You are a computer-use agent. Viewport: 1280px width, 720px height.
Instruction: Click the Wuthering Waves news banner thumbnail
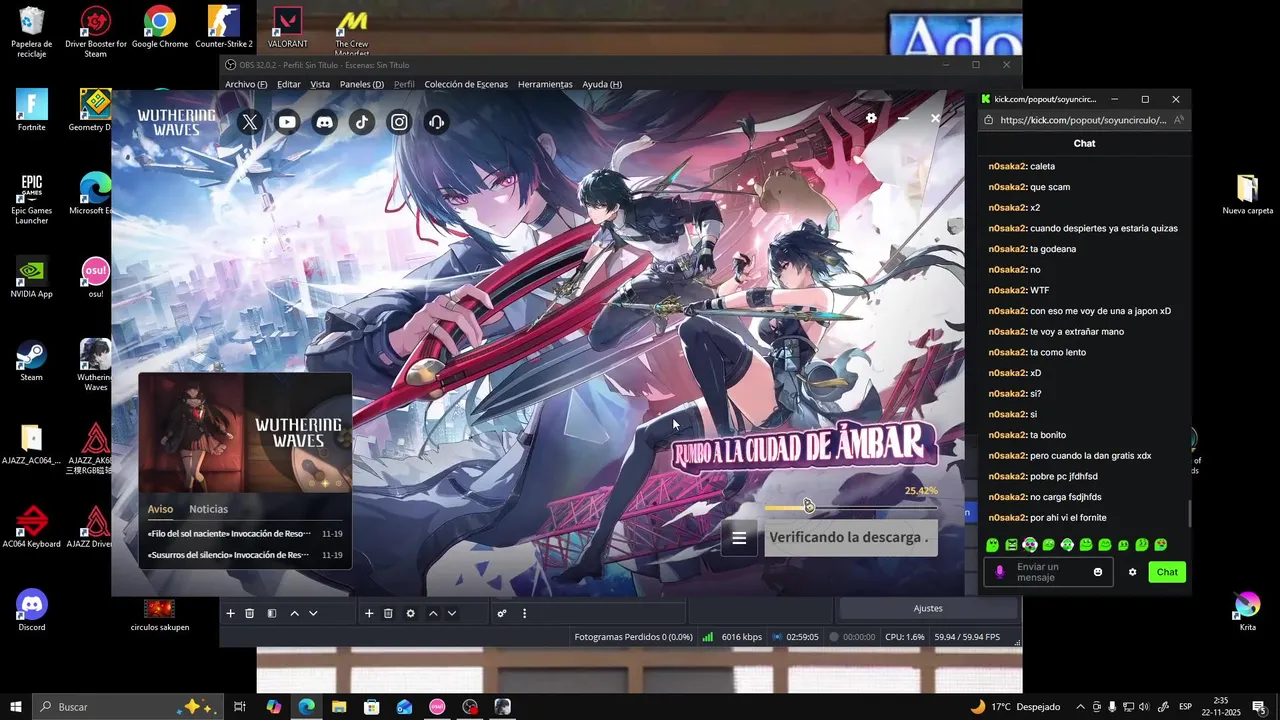click(245, 433)
